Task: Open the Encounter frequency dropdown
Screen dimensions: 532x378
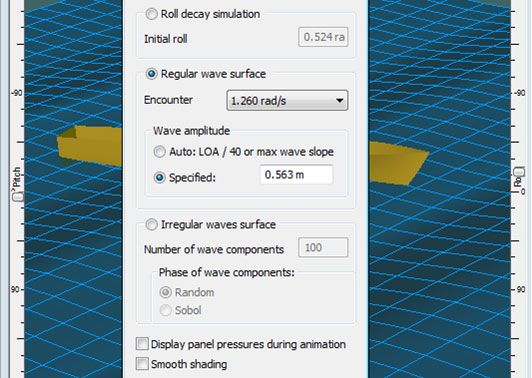Action: [287, 100]
